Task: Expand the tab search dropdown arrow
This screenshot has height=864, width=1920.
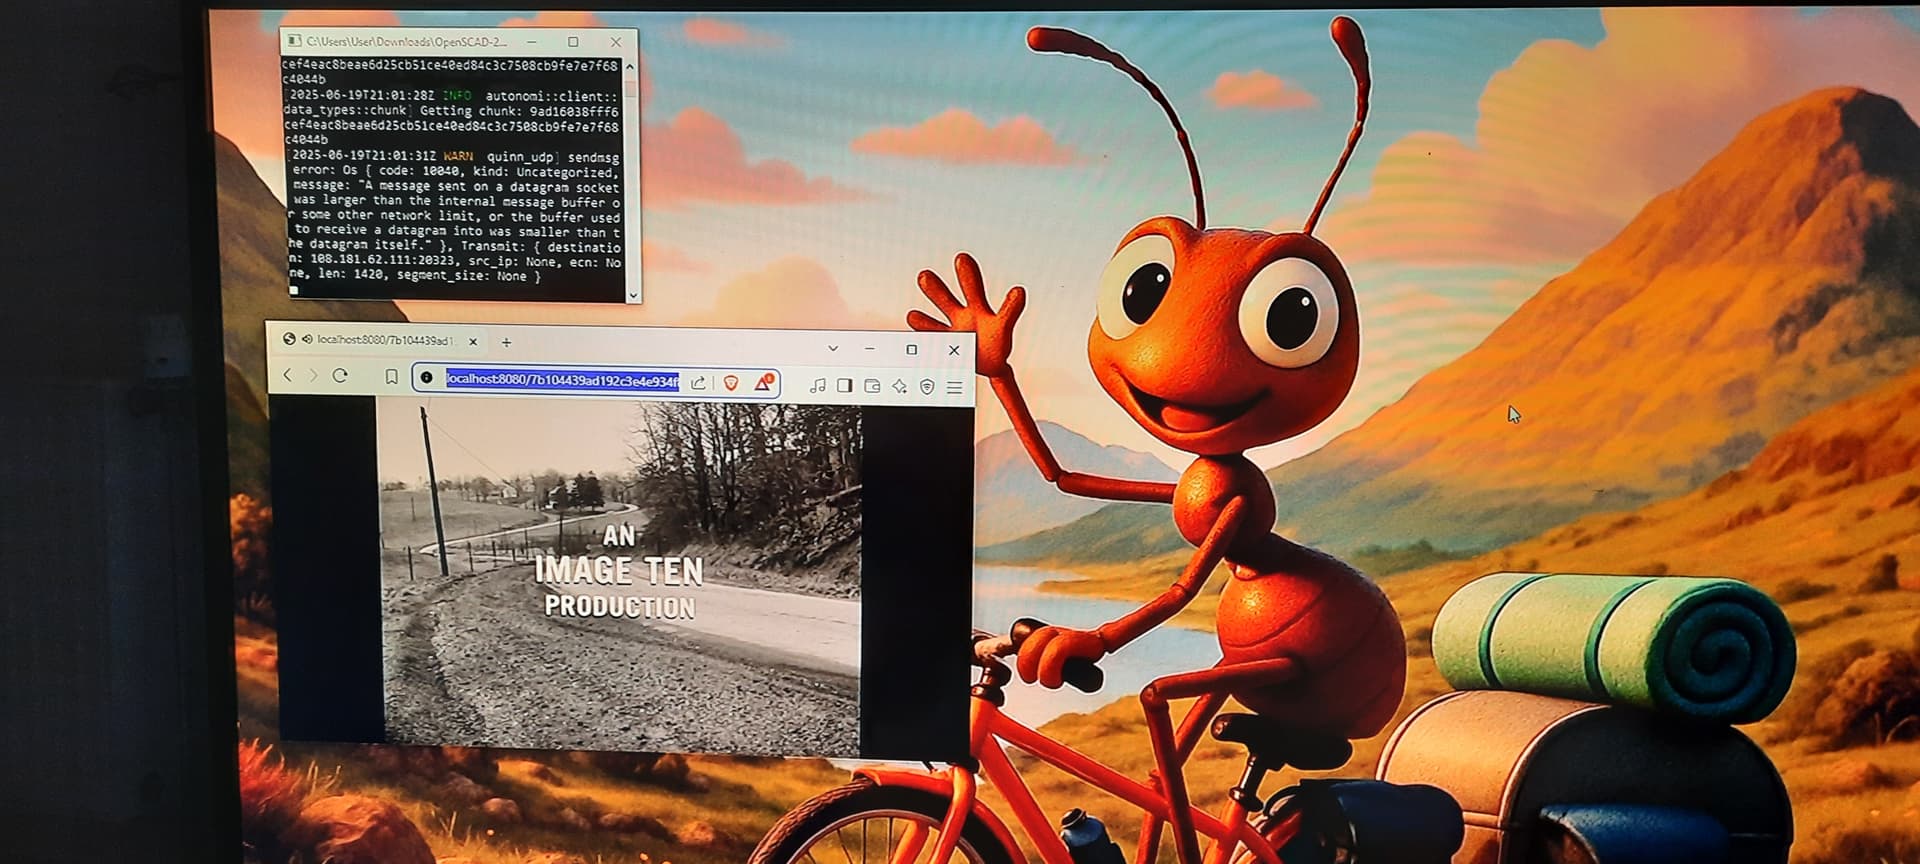Action: point(833,348)
